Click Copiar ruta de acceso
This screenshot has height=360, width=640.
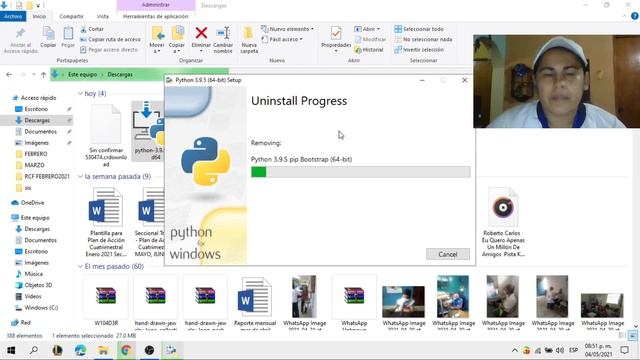[x=110, y=39]
